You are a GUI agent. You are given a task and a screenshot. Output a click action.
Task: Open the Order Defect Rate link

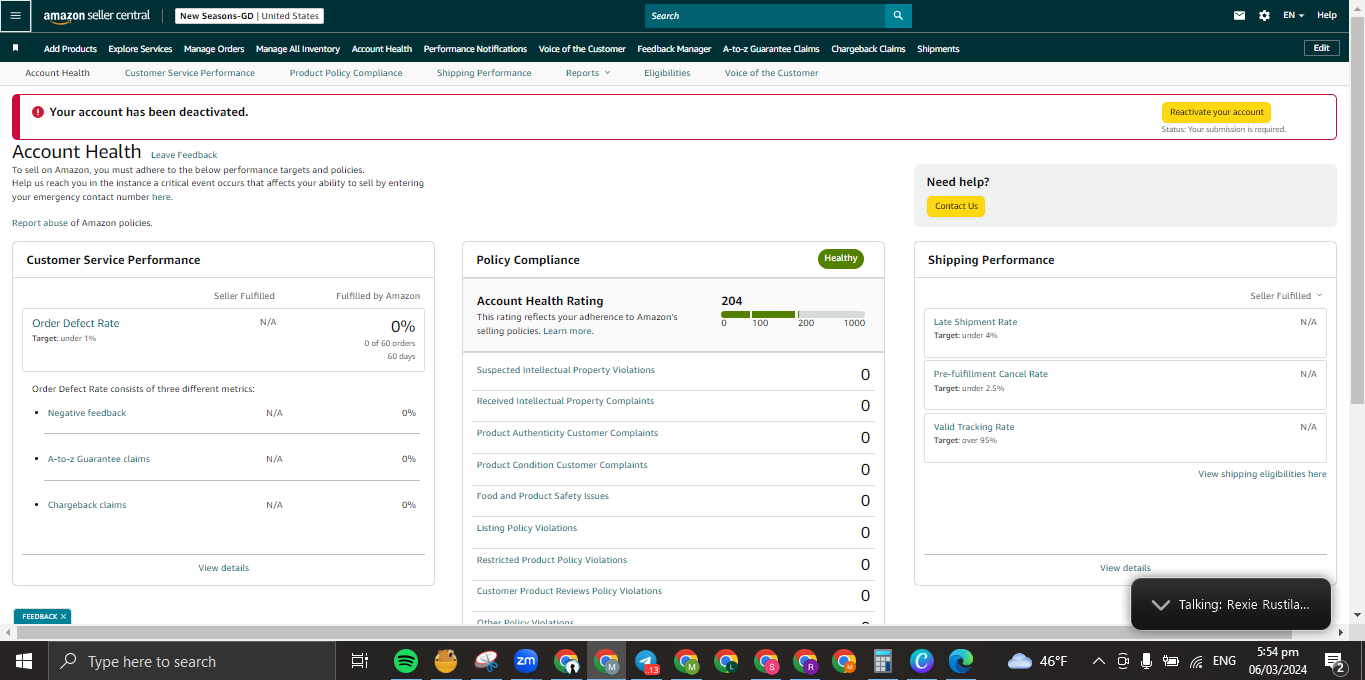(76, 323)
